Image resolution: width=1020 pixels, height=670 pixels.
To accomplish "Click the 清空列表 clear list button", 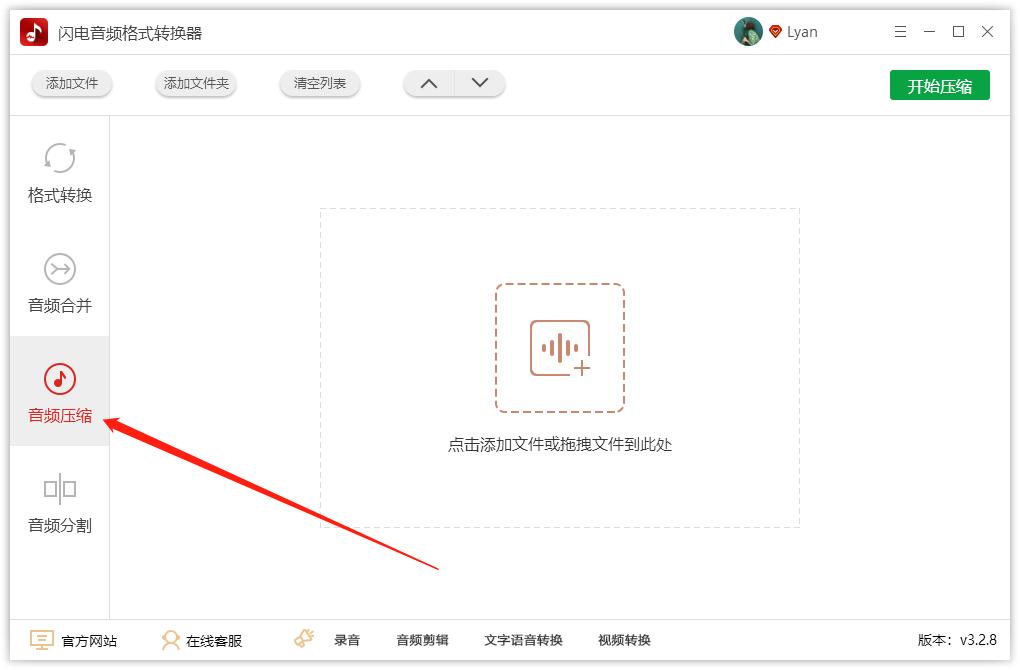I will tap(319, 84).
